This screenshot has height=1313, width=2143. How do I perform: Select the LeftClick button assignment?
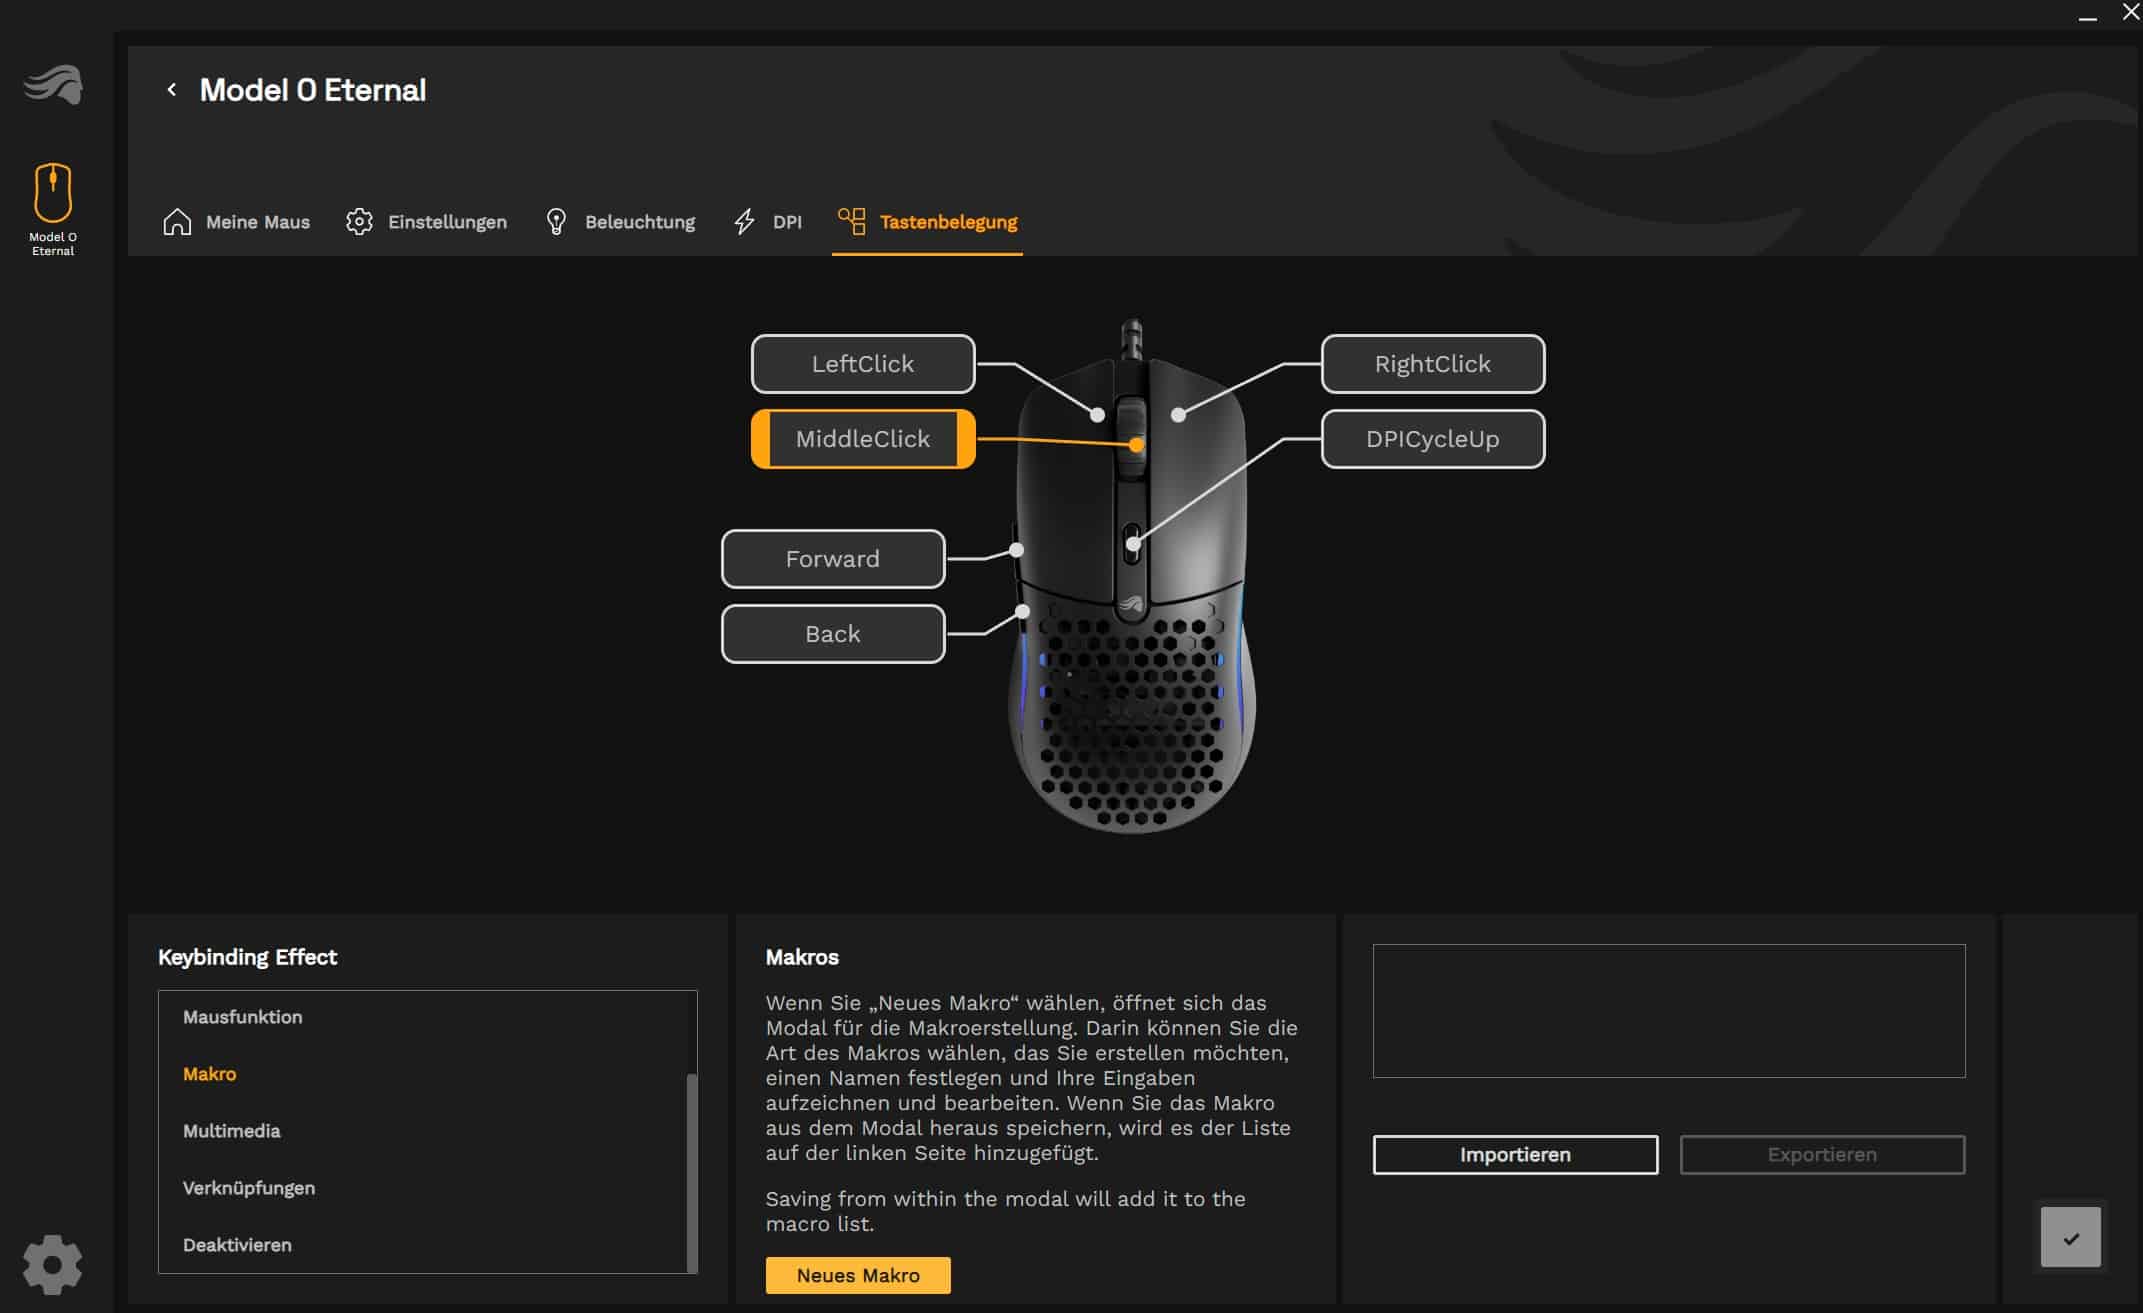tap(862, 364)
